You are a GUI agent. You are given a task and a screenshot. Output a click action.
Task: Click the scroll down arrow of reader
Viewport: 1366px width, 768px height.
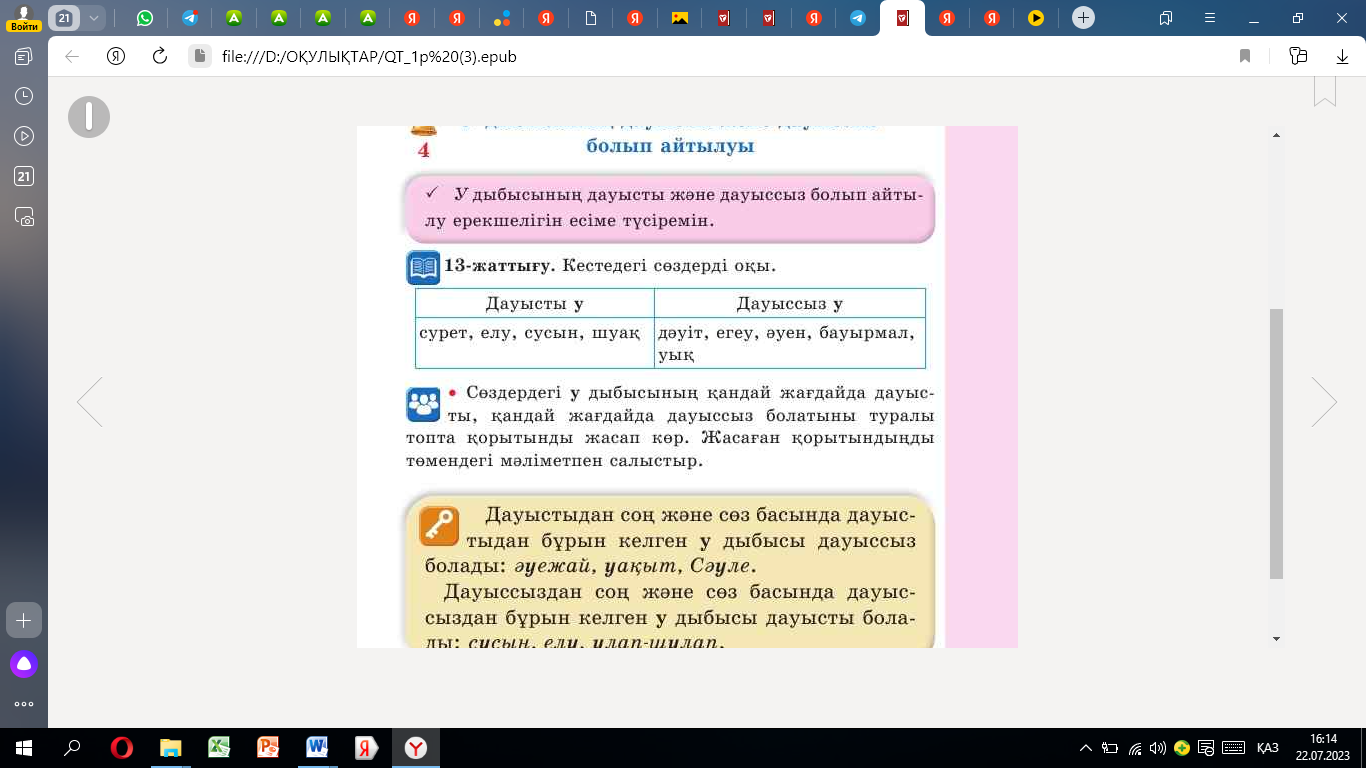[1276, 638]
